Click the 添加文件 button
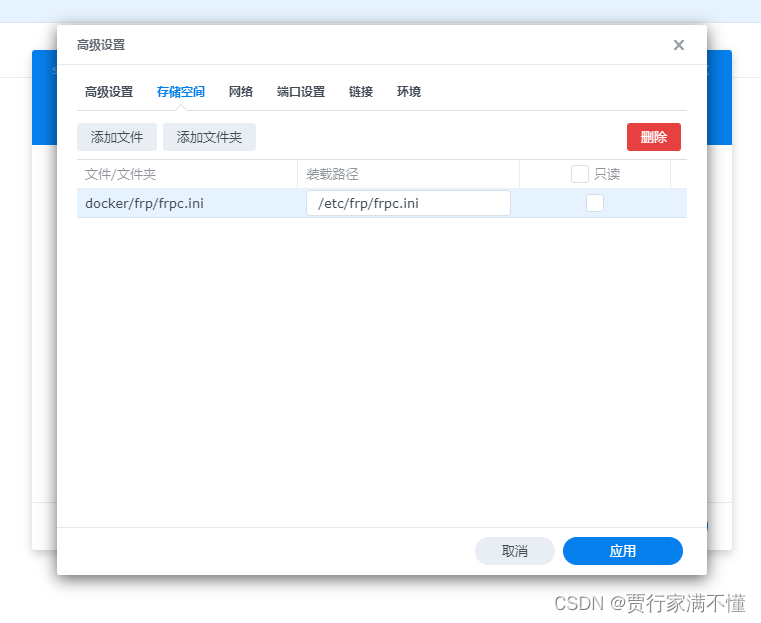This screenshot has height=623, width=761. [x=117, y=137]
